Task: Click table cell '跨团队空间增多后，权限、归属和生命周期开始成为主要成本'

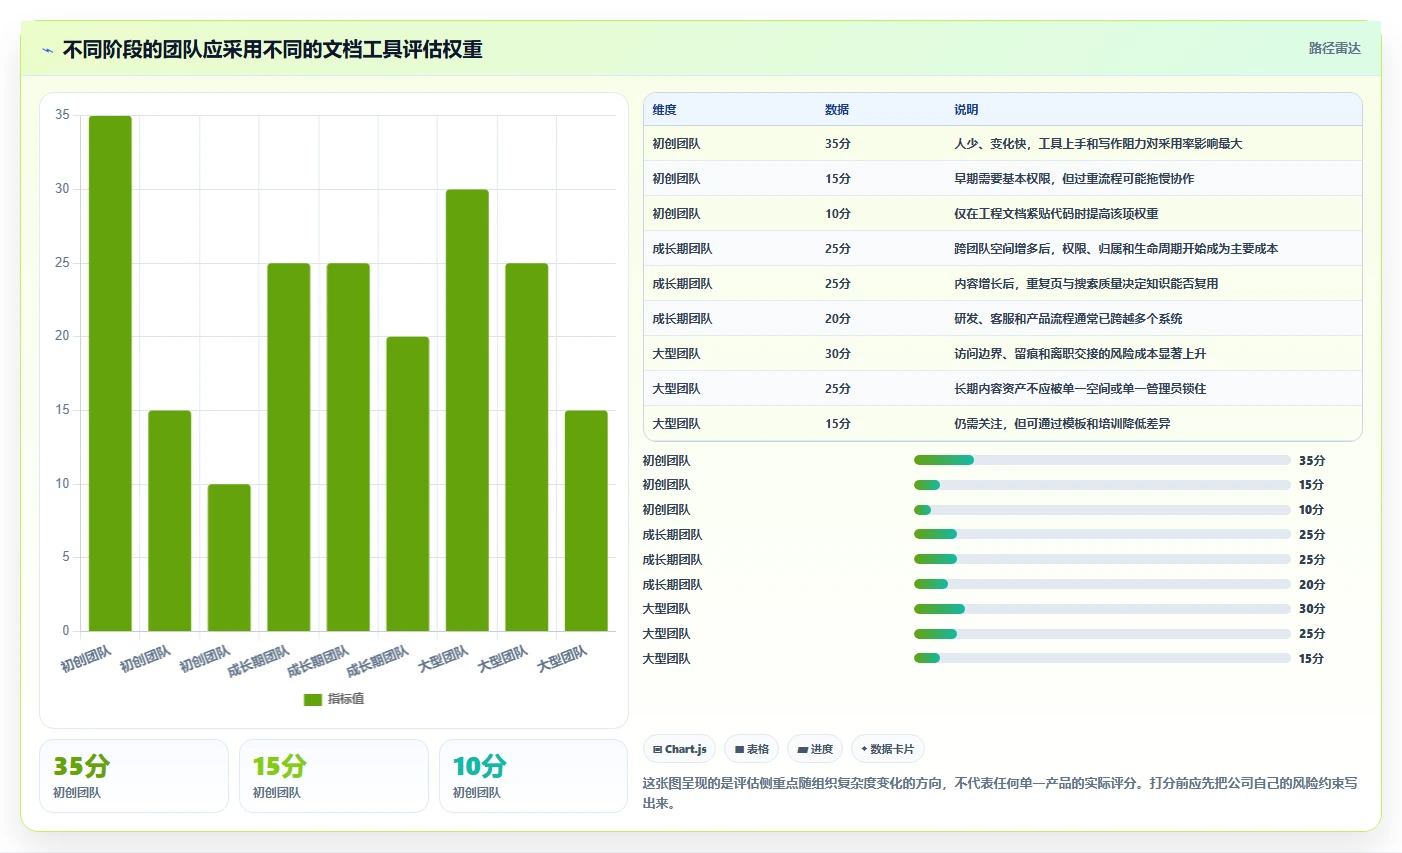Action: coord(1116,249)
